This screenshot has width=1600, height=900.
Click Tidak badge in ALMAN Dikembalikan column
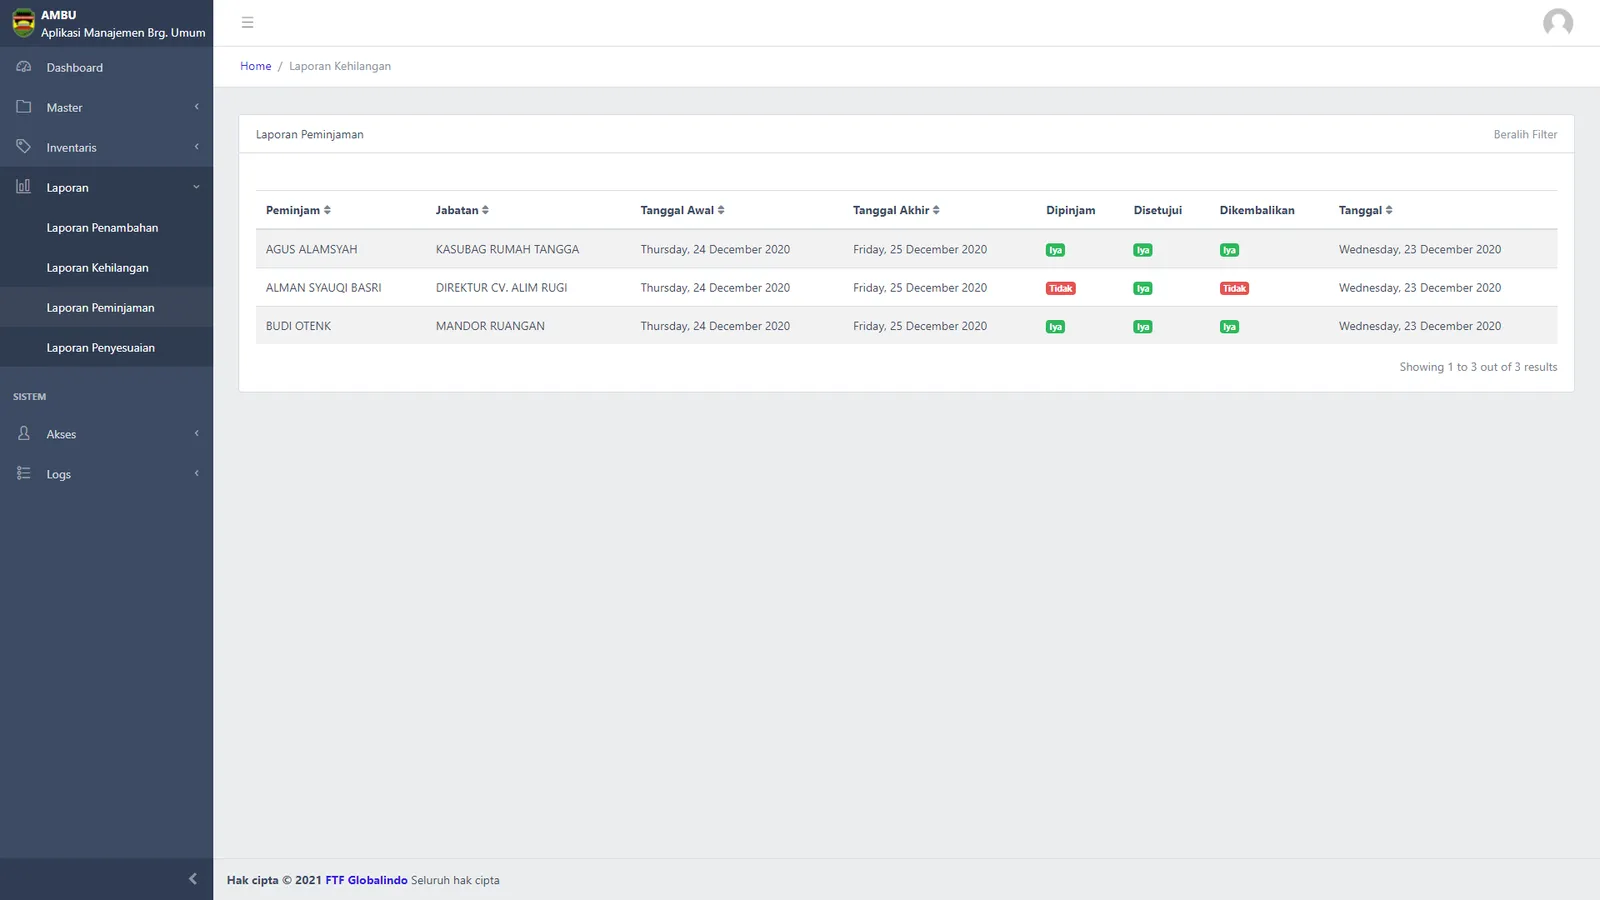tap(1234, 288)
